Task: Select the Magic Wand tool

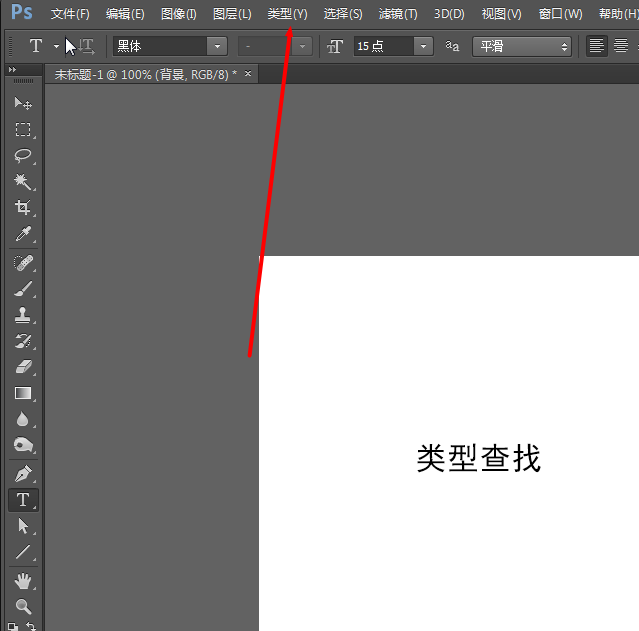Action: (23, 181)
